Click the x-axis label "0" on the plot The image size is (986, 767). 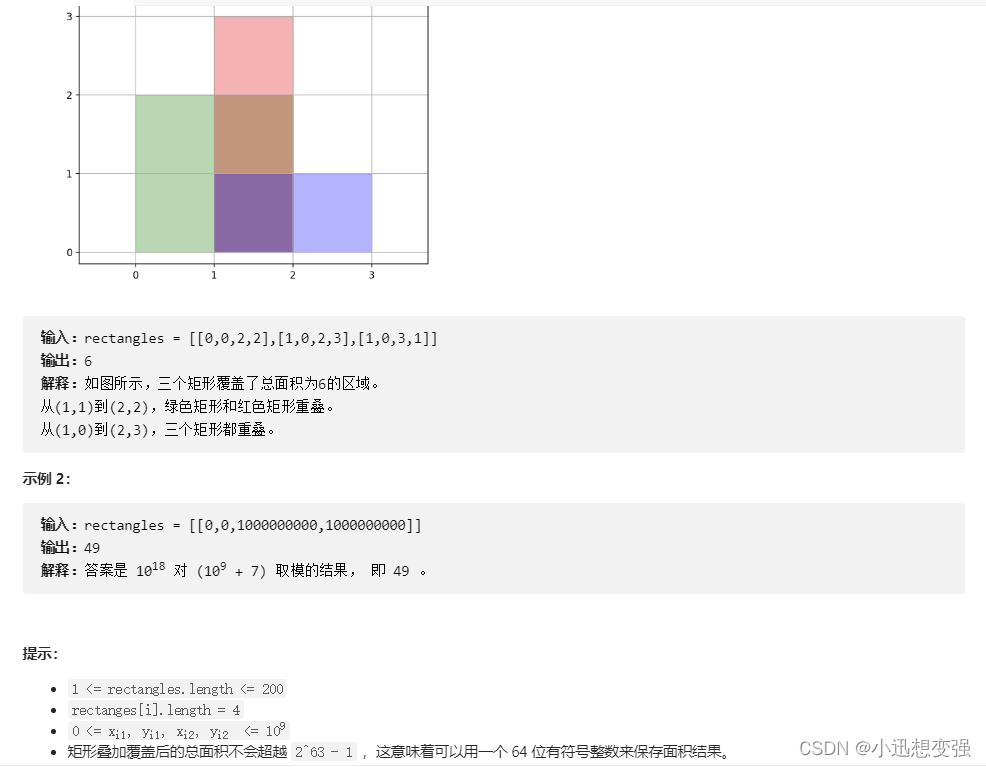[x=135, y=274]
